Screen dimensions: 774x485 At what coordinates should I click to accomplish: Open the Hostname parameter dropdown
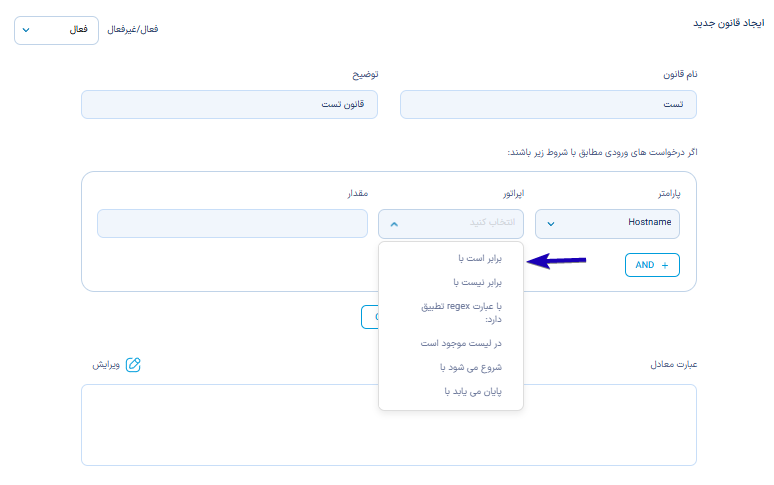click(607, 224)
